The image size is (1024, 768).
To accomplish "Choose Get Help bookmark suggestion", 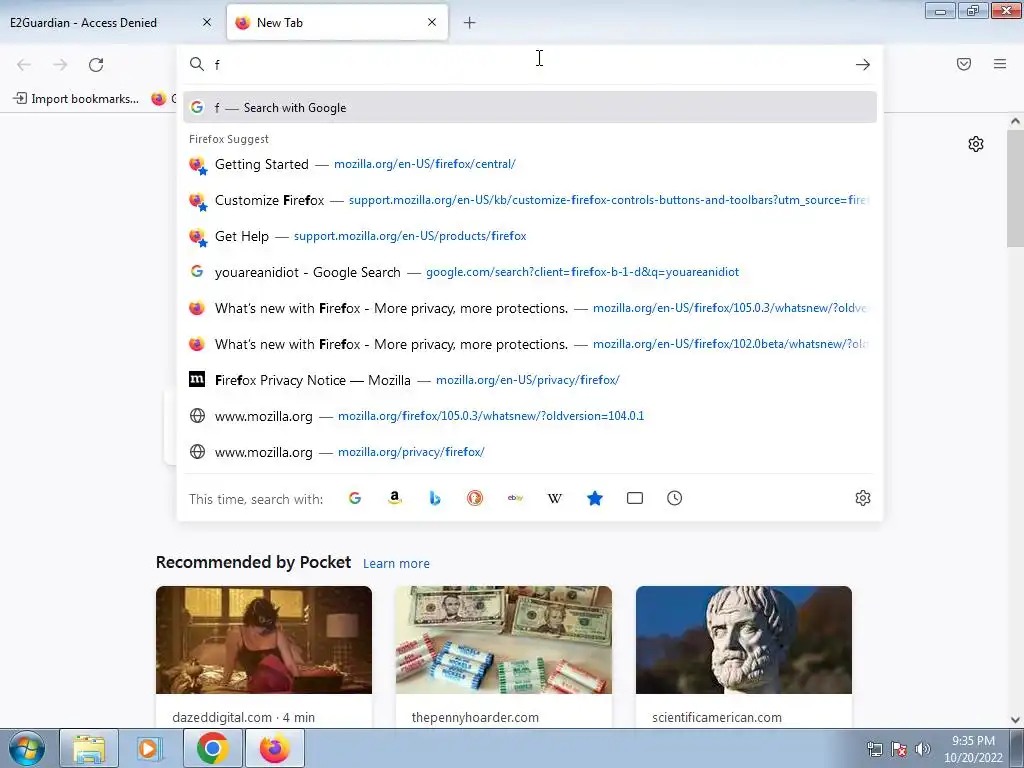I will (x=530, y=236).
